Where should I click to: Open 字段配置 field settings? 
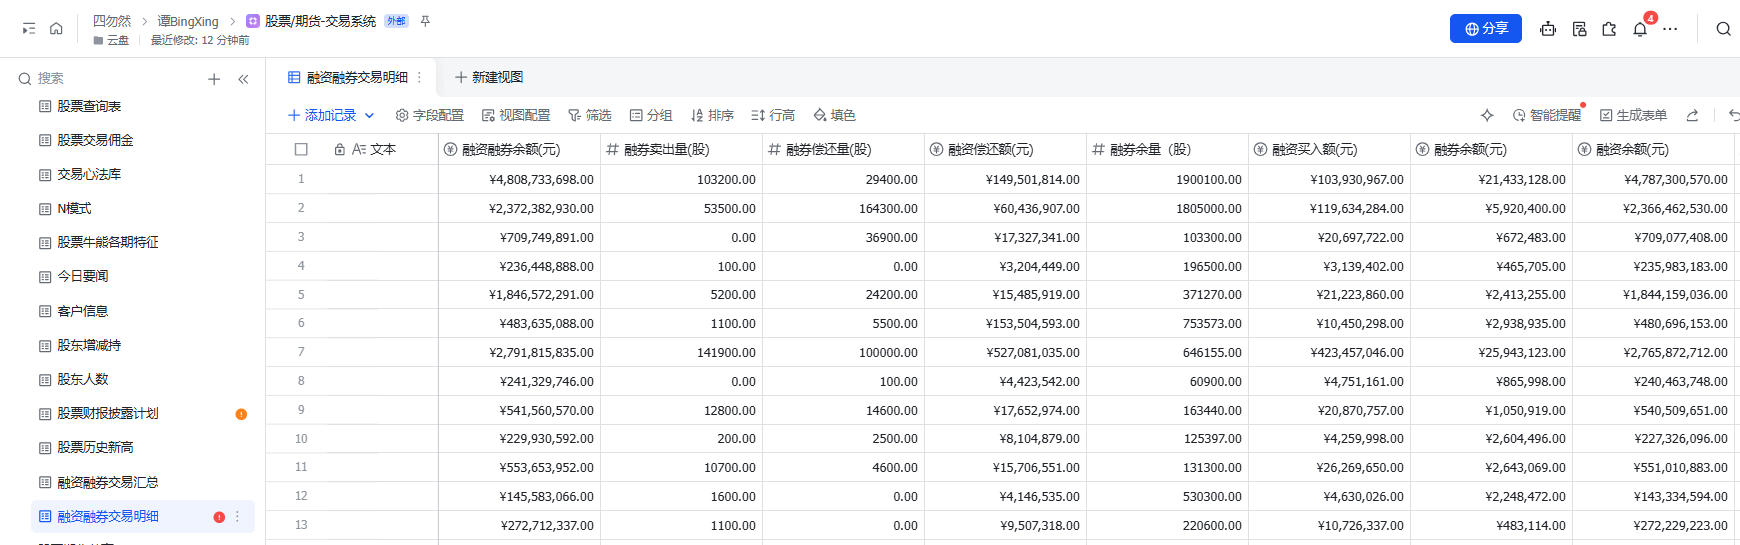[x=430, y=115]
